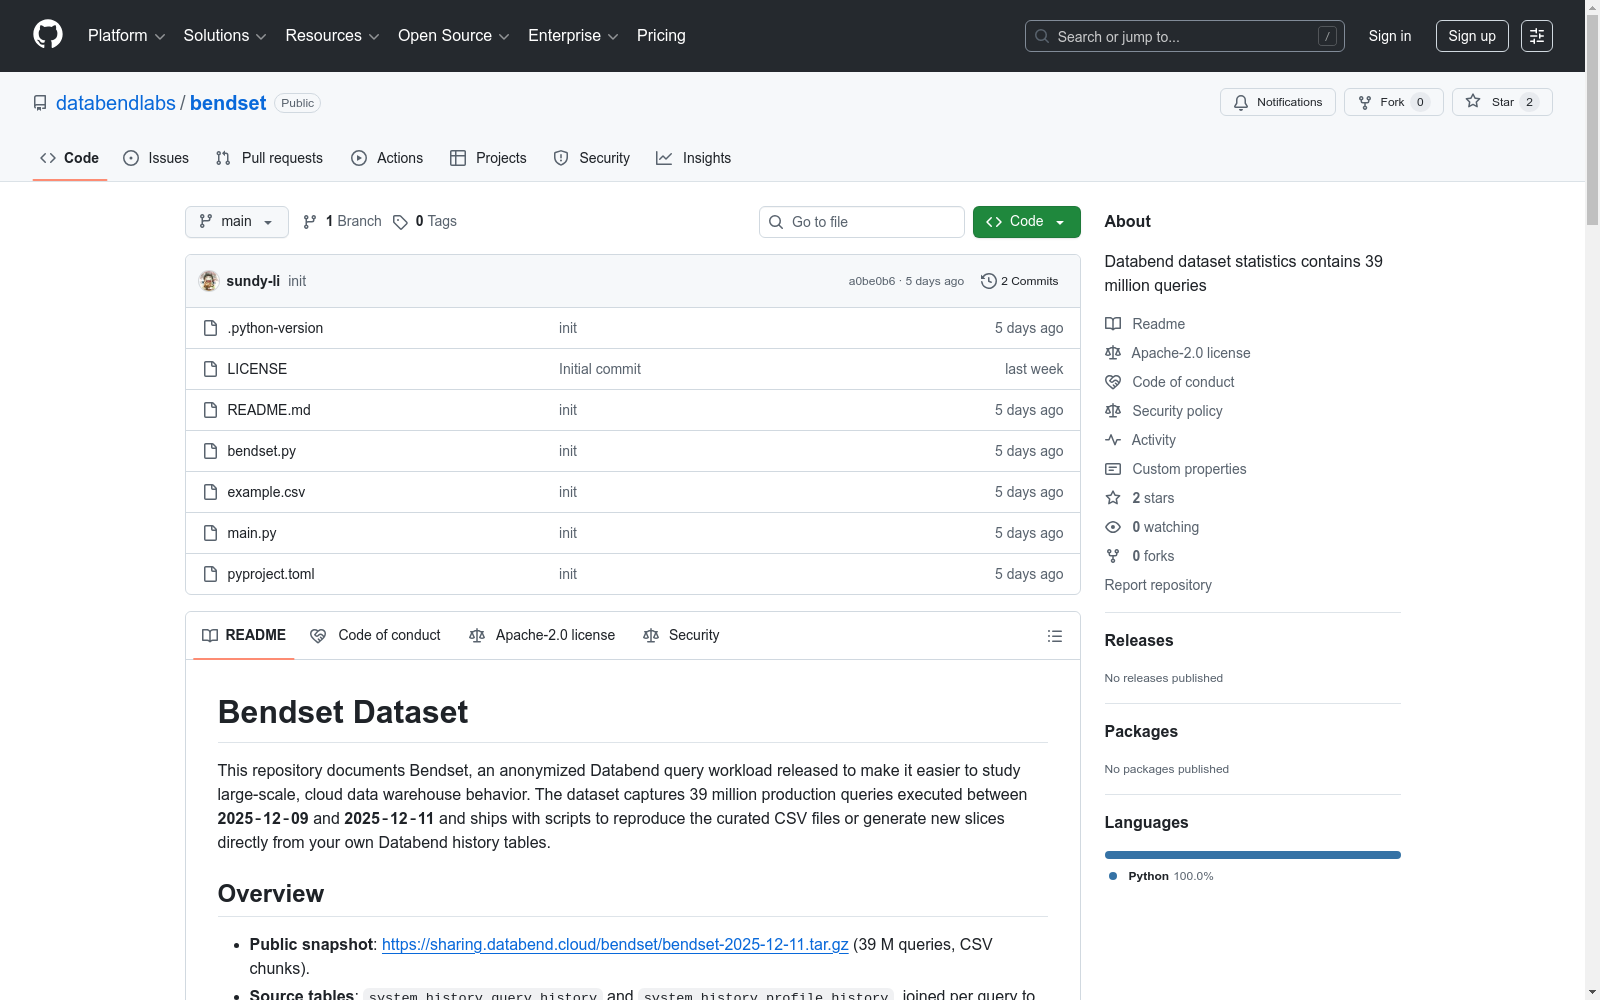Open the bendset.py file

(x=262, y=451)
